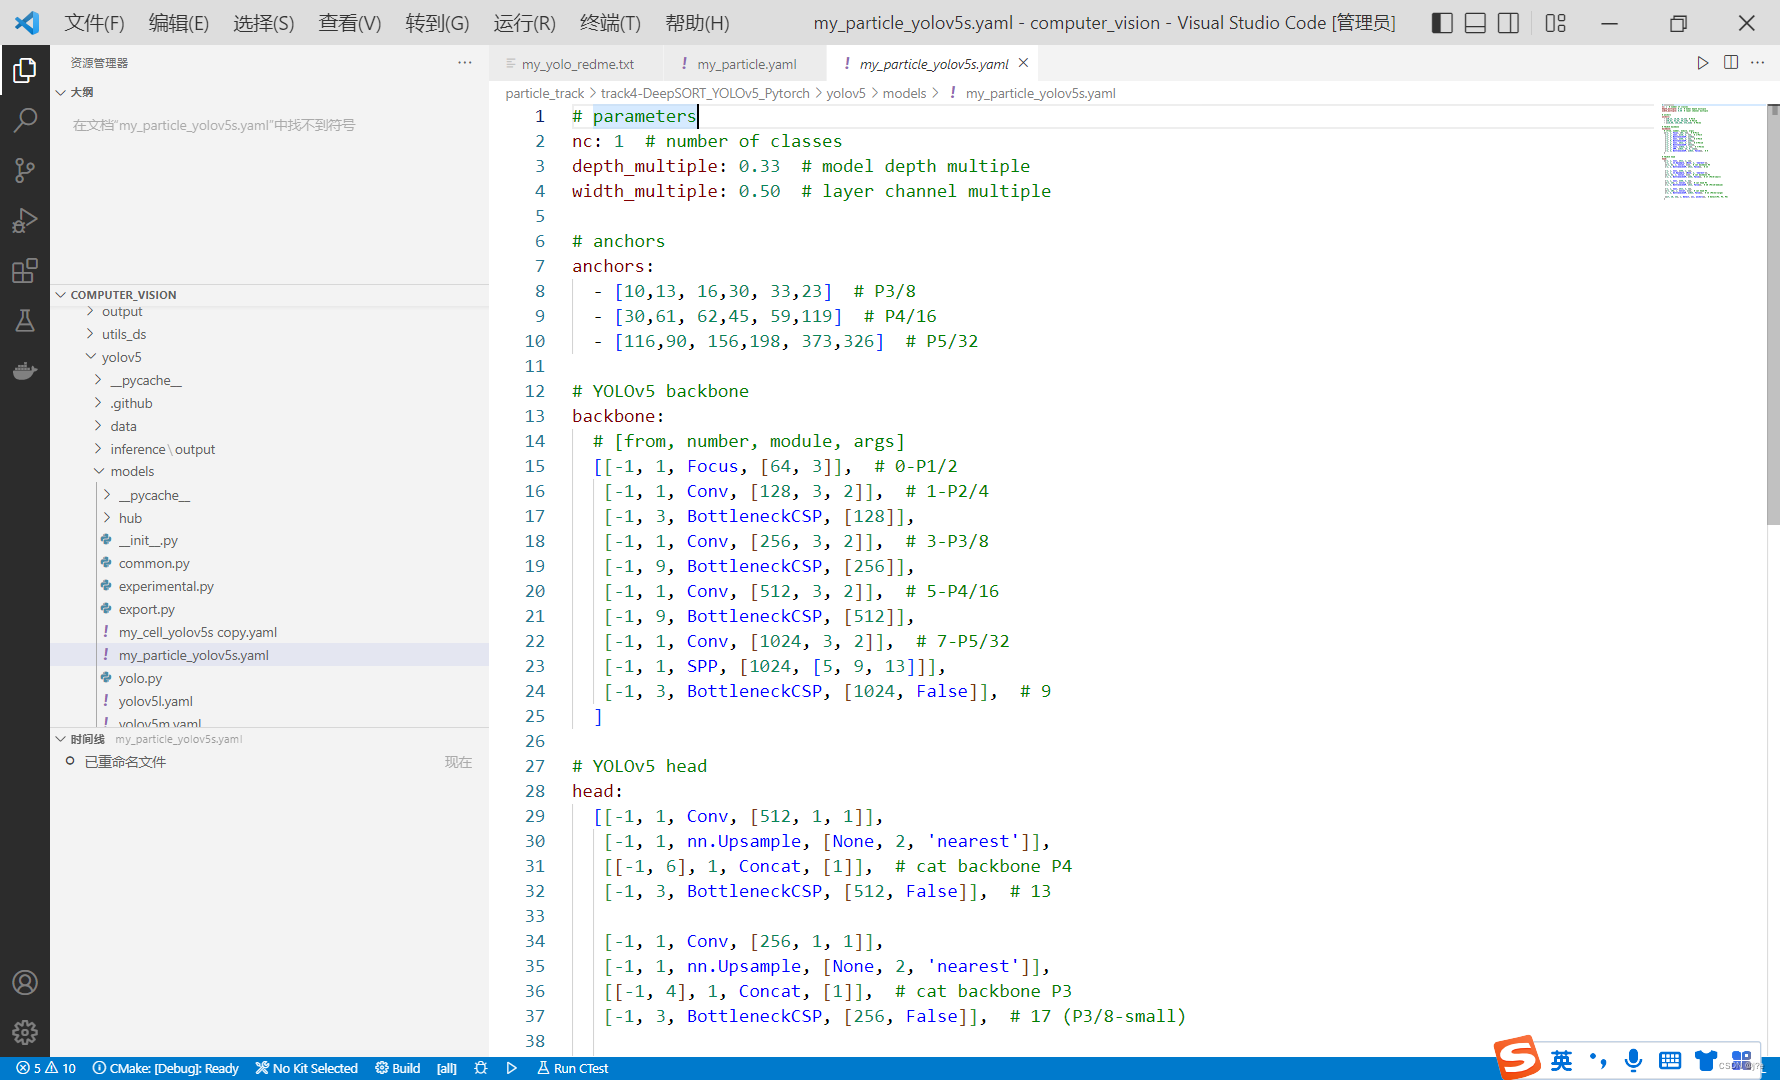
Task: Select the 已重命名文件 timeline entry
Action: pos(125,762)
